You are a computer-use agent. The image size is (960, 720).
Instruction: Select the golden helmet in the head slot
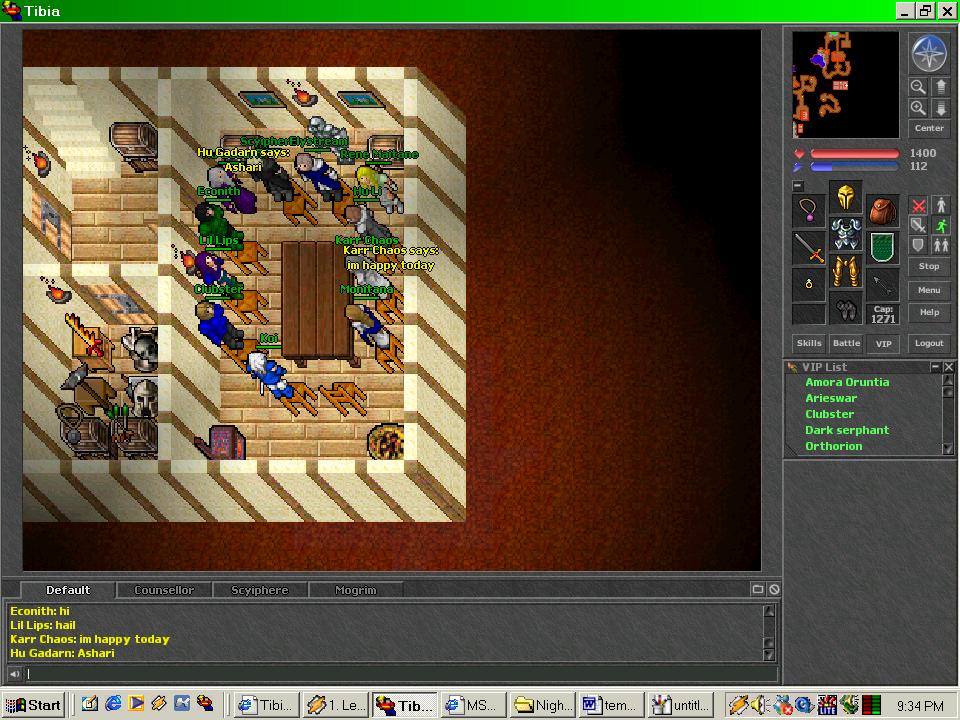click(846, 197)
